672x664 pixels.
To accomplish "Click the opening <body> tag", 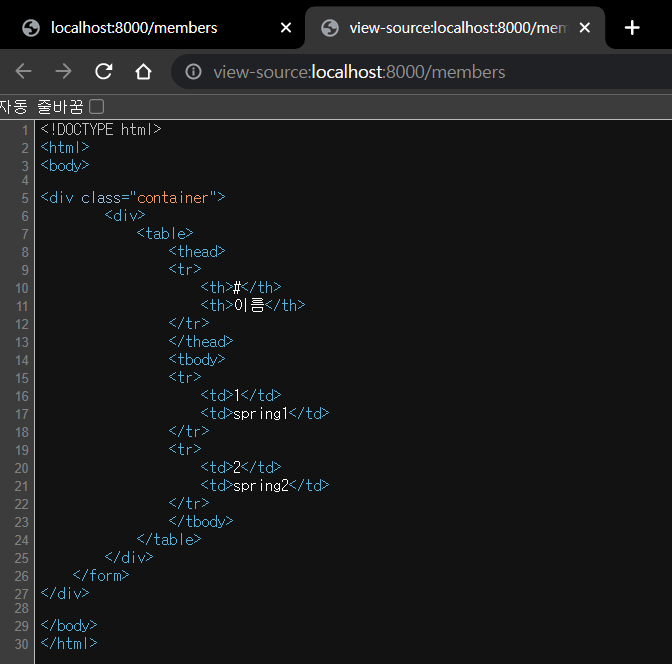I will [x=65, y=165].
